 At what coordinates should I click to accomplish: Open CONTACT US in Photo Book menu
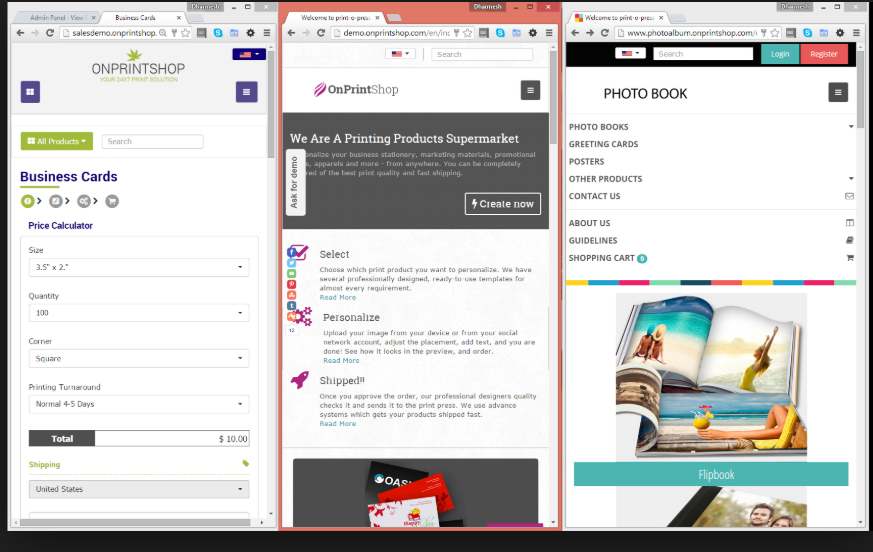pyautogui.click(x=595, y=196)
